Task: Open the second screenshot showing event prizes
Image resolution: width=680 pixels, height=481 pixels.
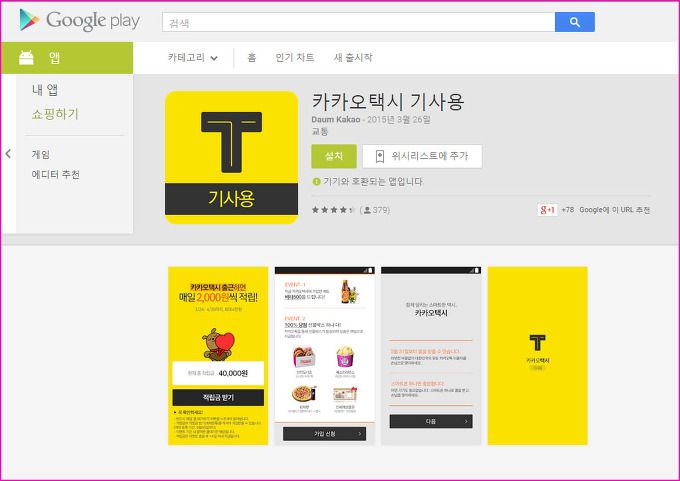Action: [x=325, y=356]
